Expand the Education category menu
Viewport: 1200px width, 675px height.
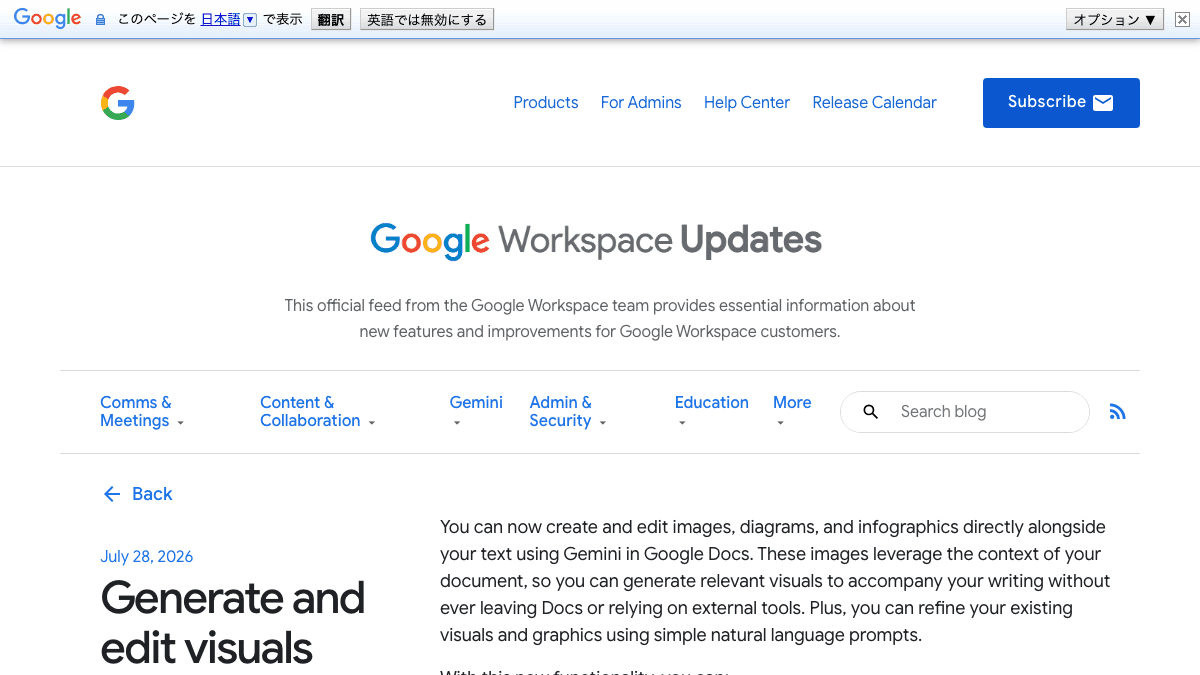point(711,411)
